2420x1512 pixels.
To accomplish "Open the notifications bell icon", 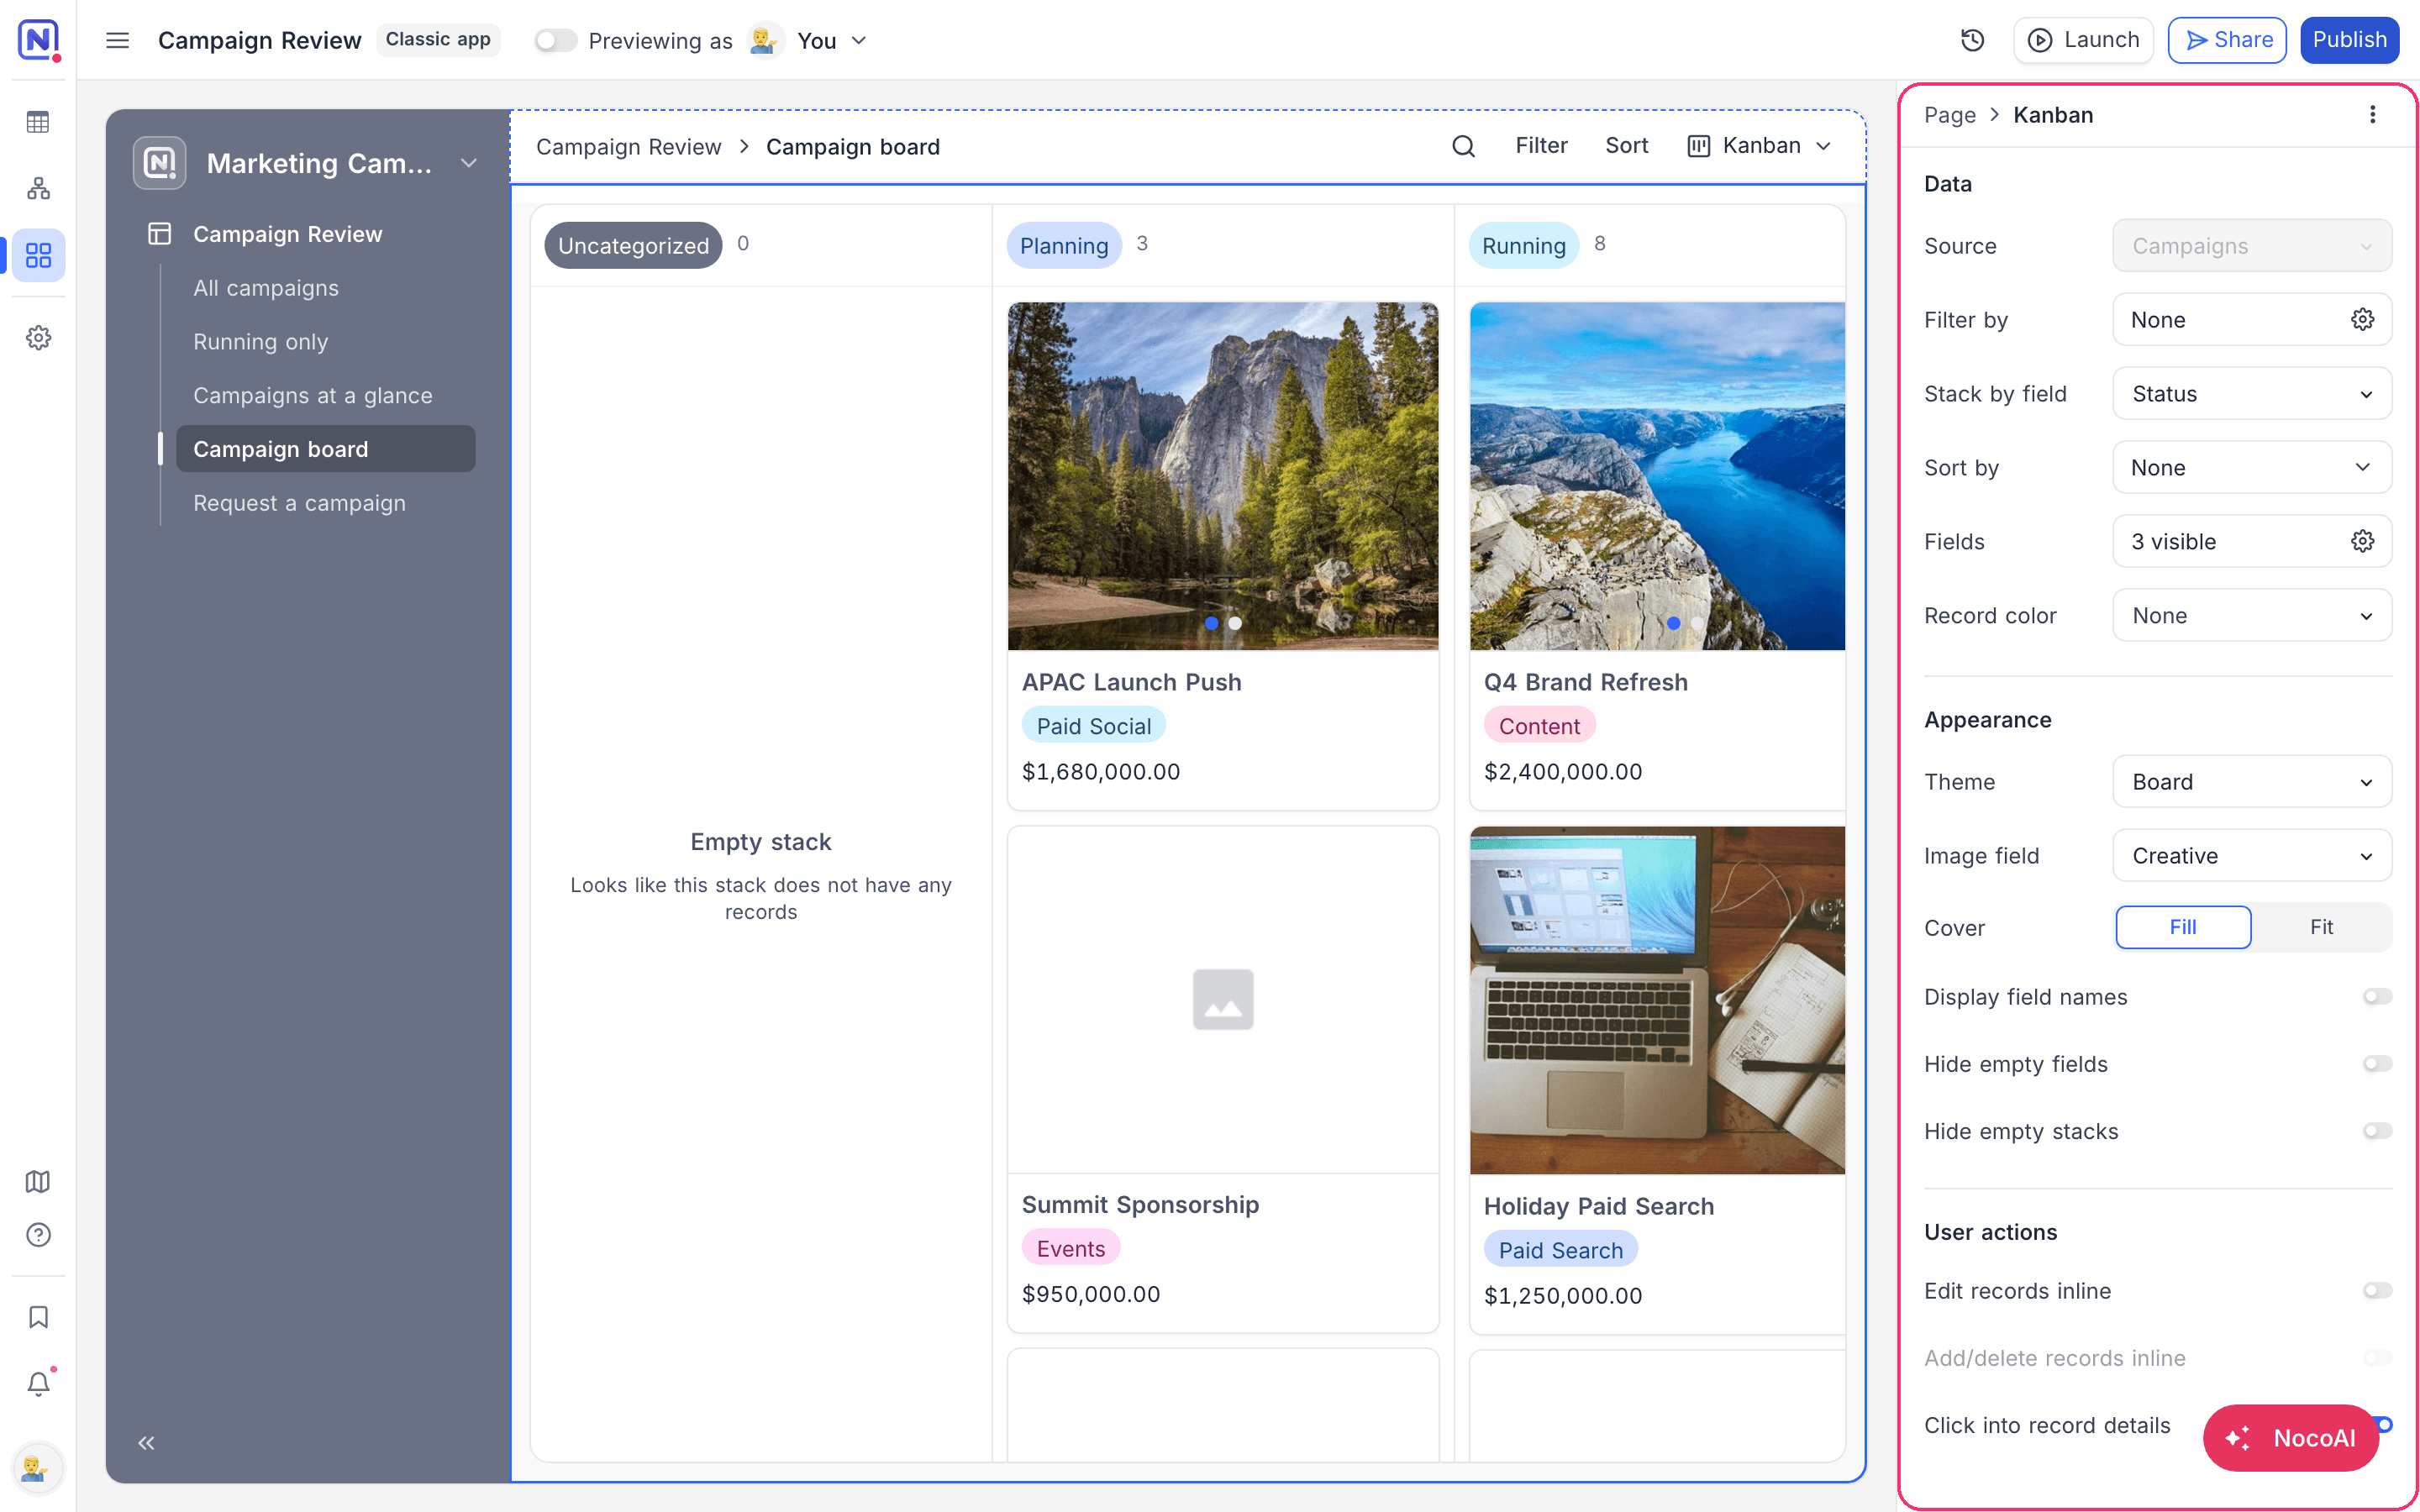I will [38, 1383].
